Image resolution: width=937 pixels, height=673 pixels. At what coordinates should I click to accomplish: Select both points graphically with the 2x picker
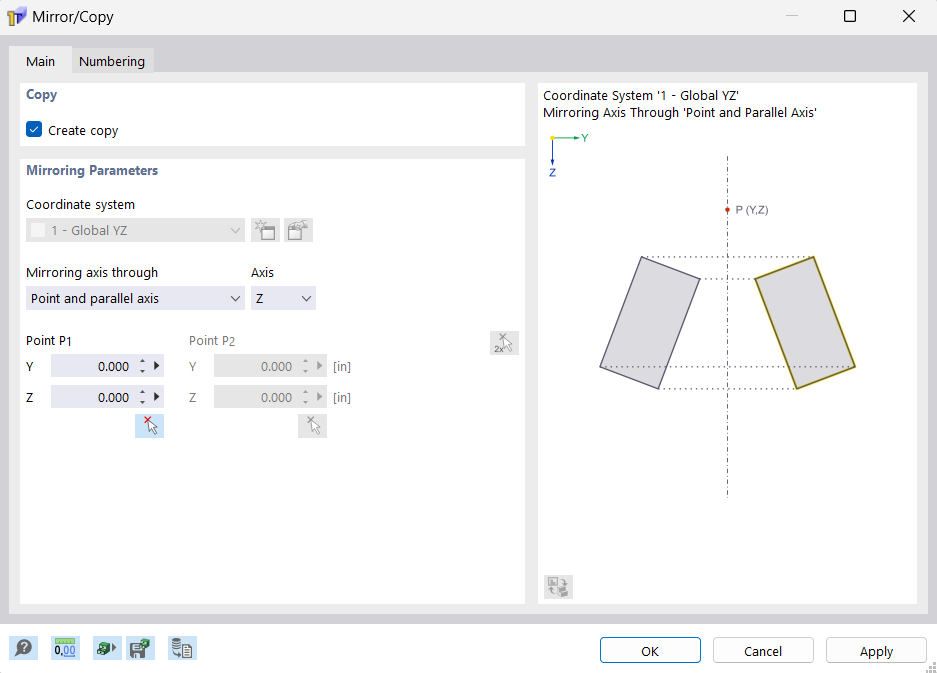coord(504,342)
